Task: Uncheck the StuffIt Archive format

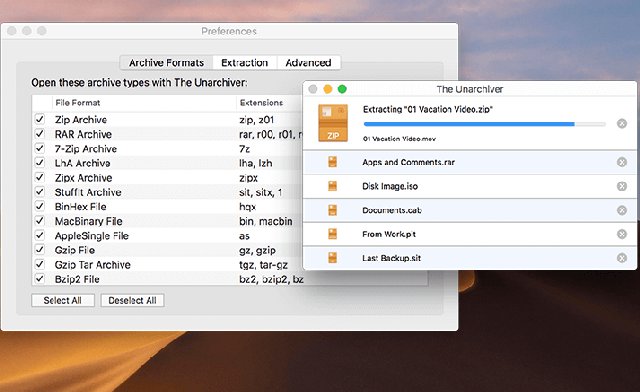Action: pos(40,192)
